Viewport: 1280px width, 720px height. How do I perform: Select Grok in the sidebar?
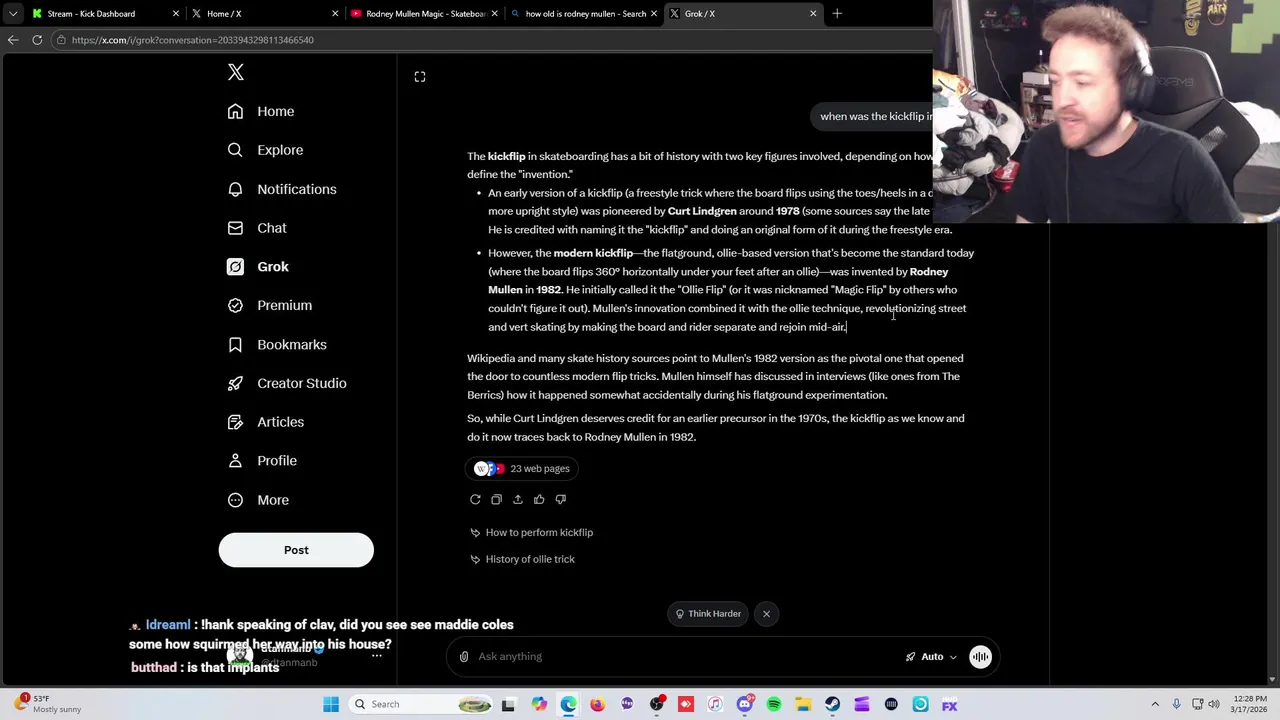(258, 267)
